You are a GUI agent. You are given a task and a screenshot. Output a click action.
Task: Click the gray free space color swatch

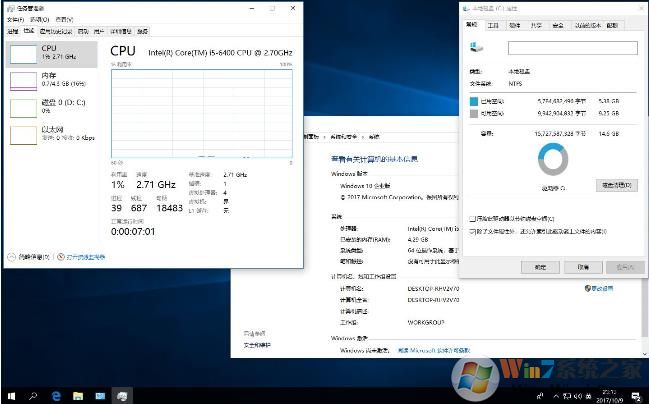tap(474, 113)
